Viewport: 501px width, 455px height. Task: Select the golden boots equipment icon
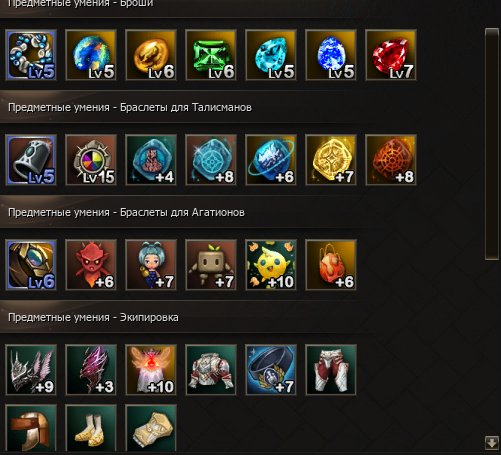91,429
